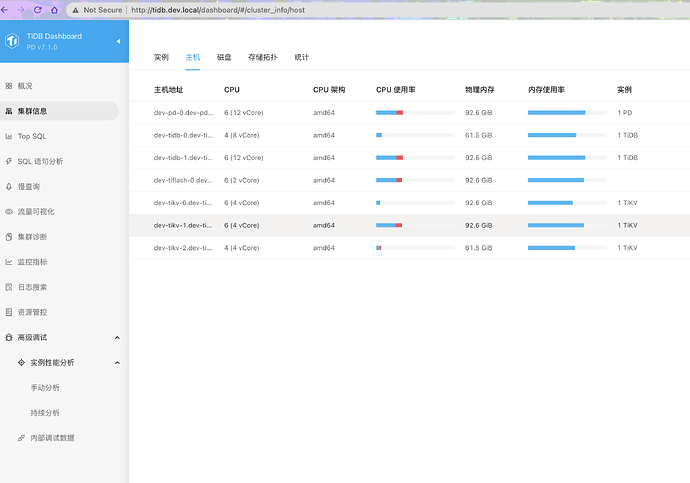Viewport: 690px width, 483px height.
Task: Click "61.5 GiB" in dev-tikv-2 row
Action: coord(478,248)
